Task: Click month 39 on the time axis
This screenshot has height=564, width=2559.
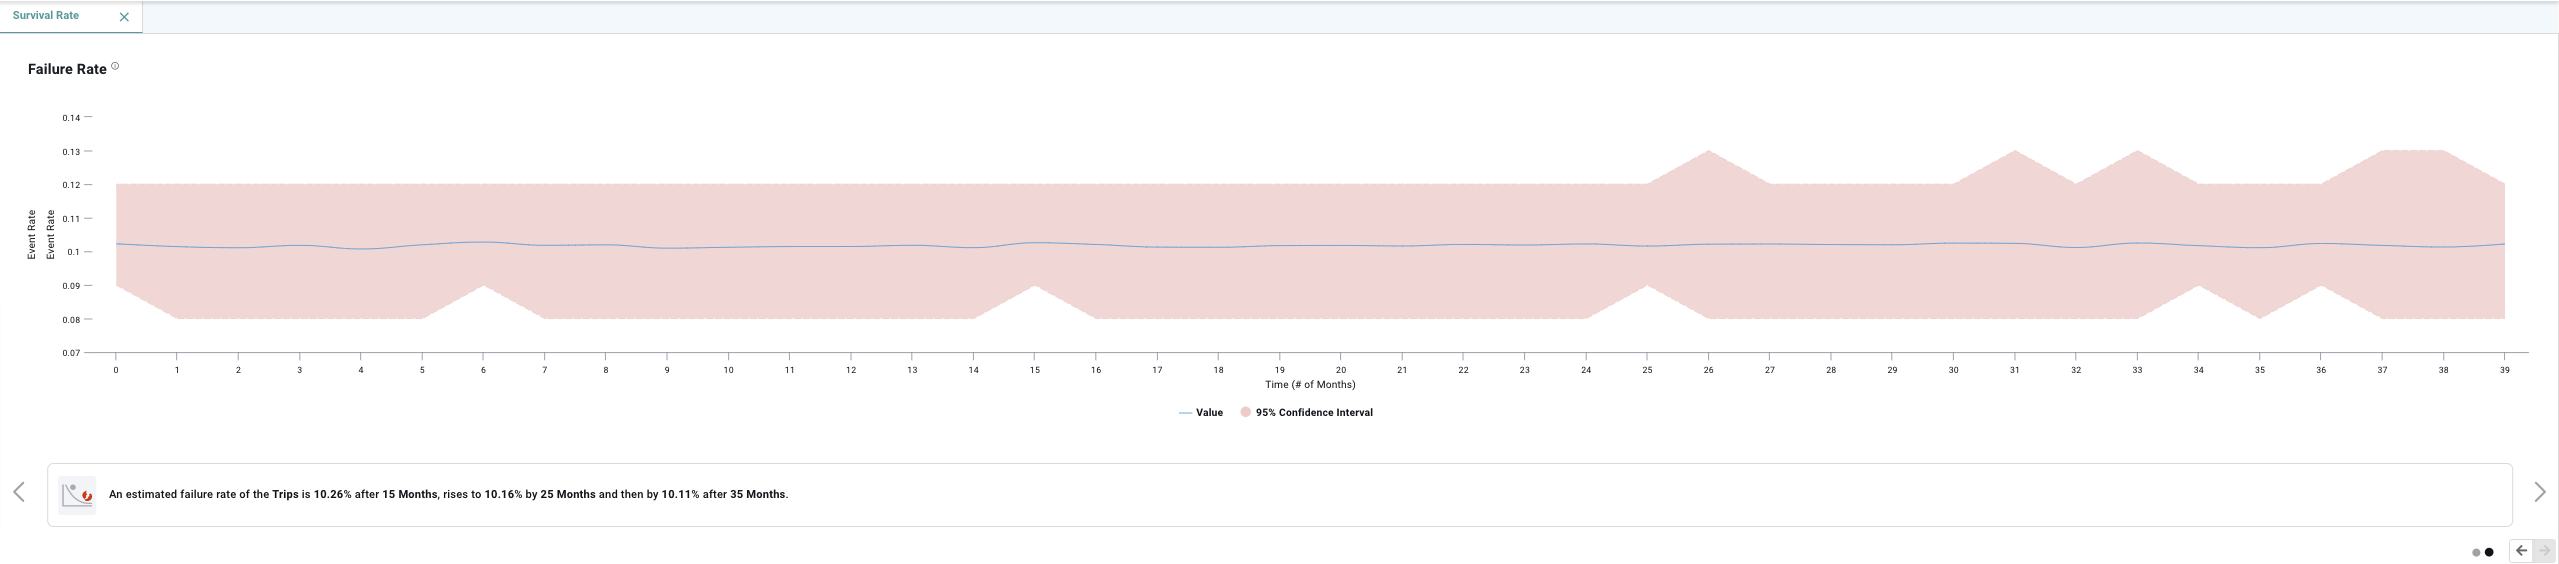Action: (2504, 370)
